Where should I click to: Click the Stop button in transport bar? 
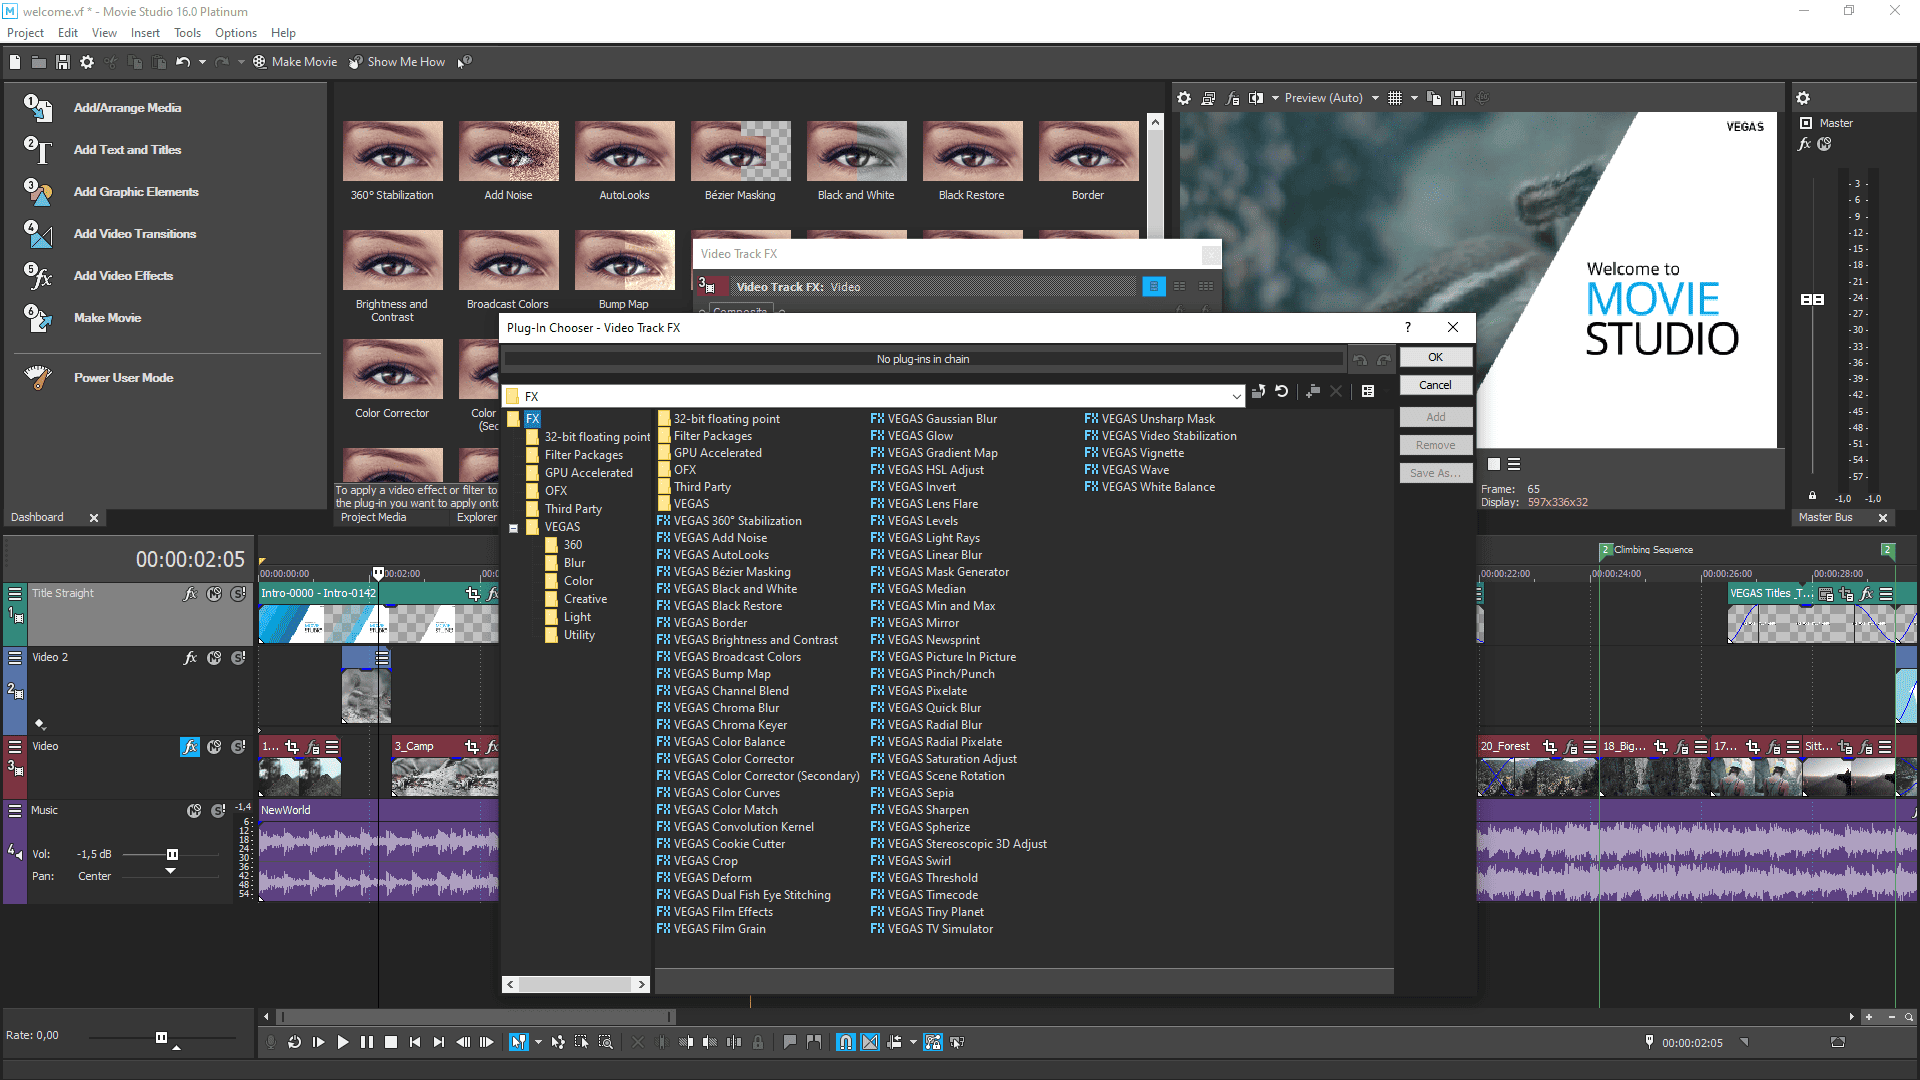[391, 1042]
